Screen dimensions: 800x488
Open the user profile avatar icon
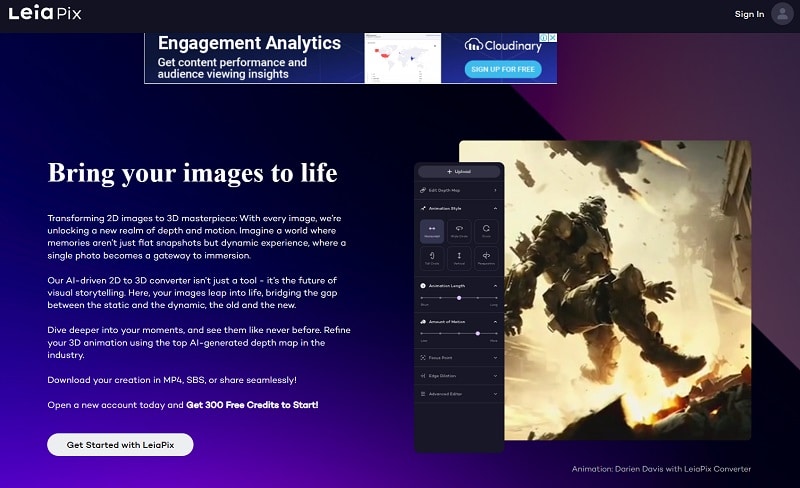point(782,14)
